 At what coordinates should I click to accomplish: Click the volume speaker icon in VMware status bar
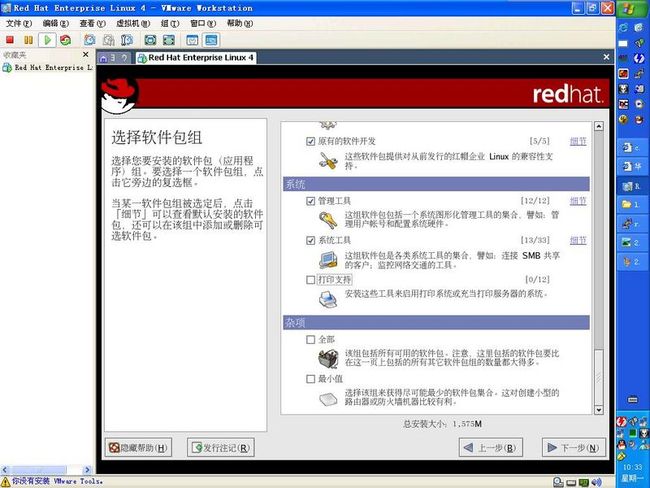pos(597,482)
